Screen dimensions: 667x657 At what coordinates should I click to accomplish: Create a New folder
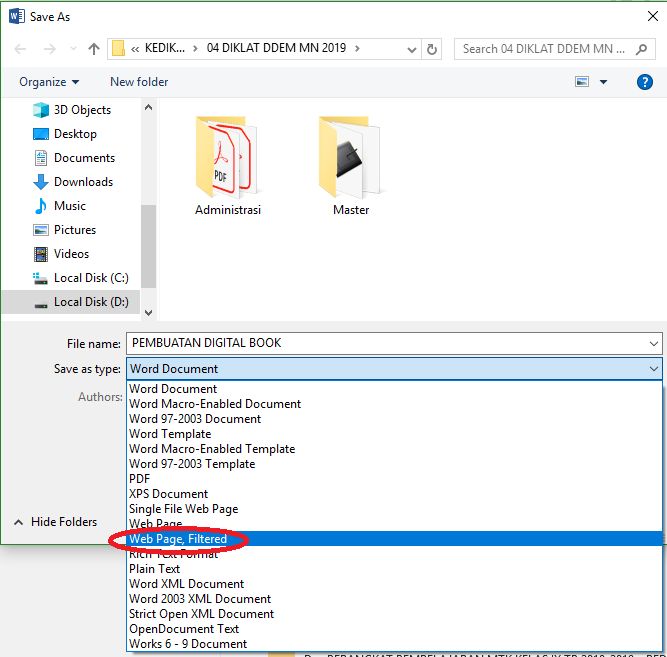pyautogui.click(x=139, y=82)
